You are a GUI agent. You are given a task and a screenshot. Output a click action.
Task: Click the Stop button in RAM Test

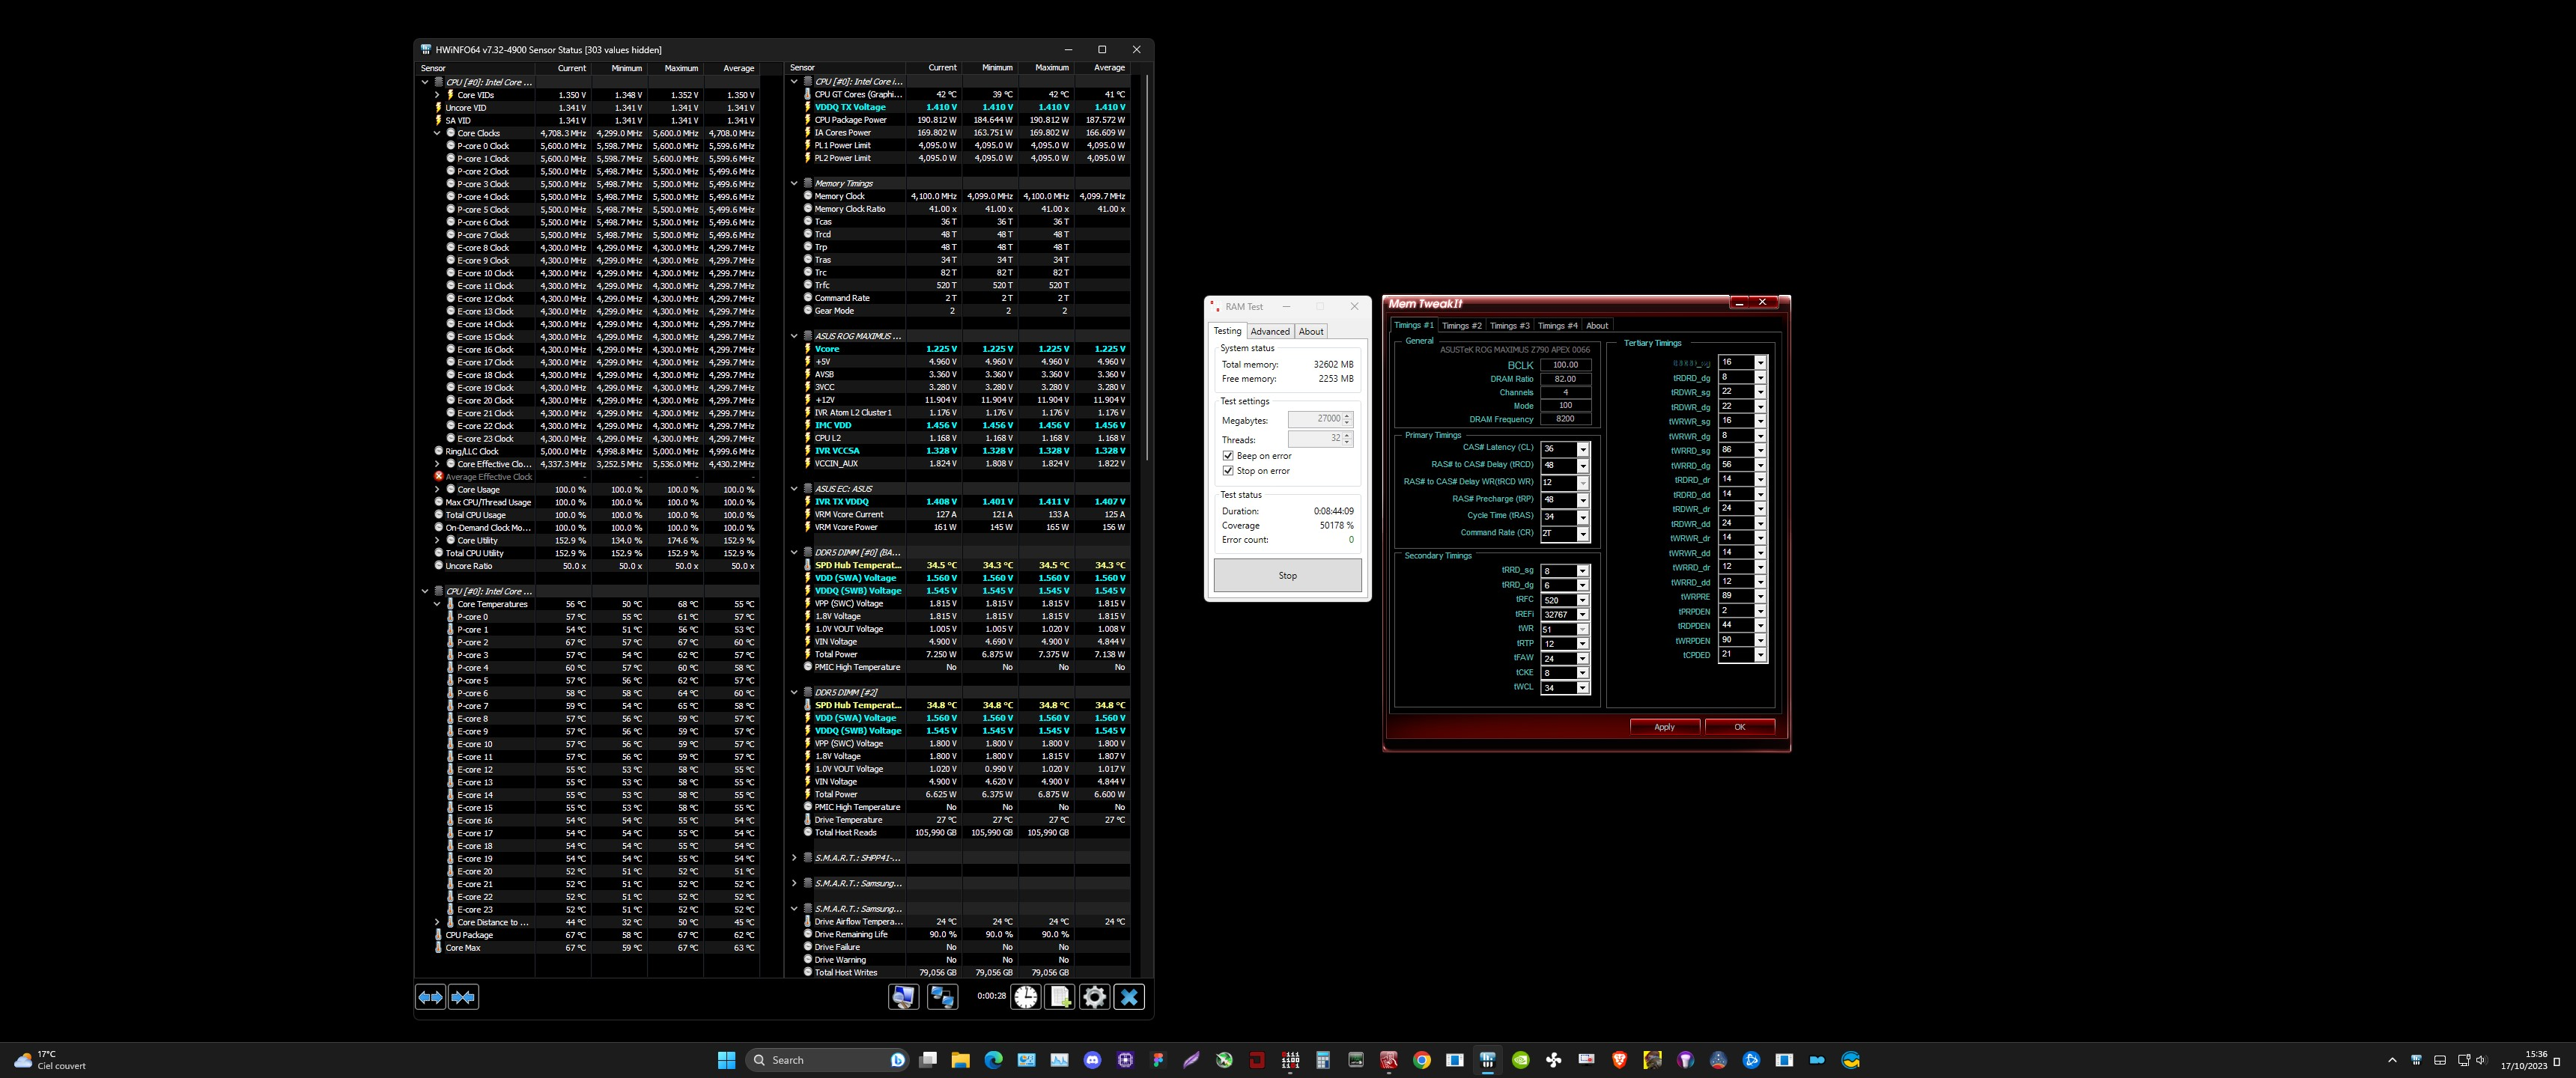[1287, 575]
